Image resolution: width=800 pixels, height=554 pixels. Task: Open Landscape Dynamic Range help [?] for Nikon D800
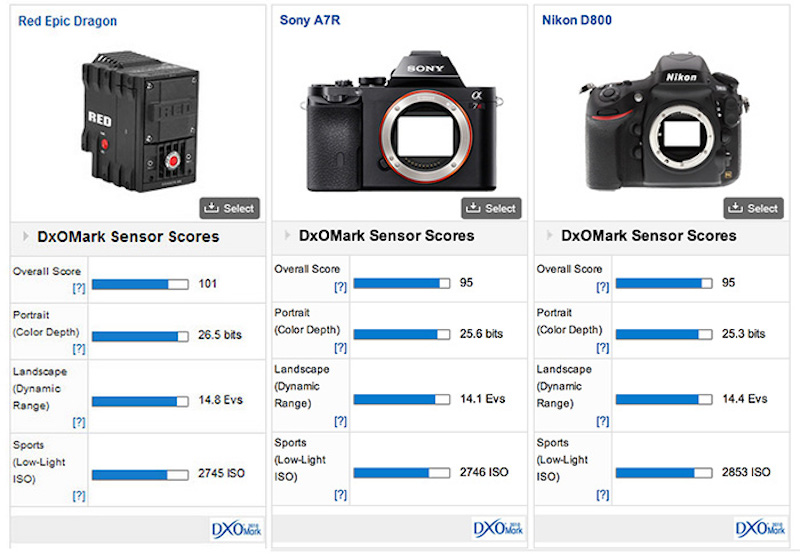(603, 421)
